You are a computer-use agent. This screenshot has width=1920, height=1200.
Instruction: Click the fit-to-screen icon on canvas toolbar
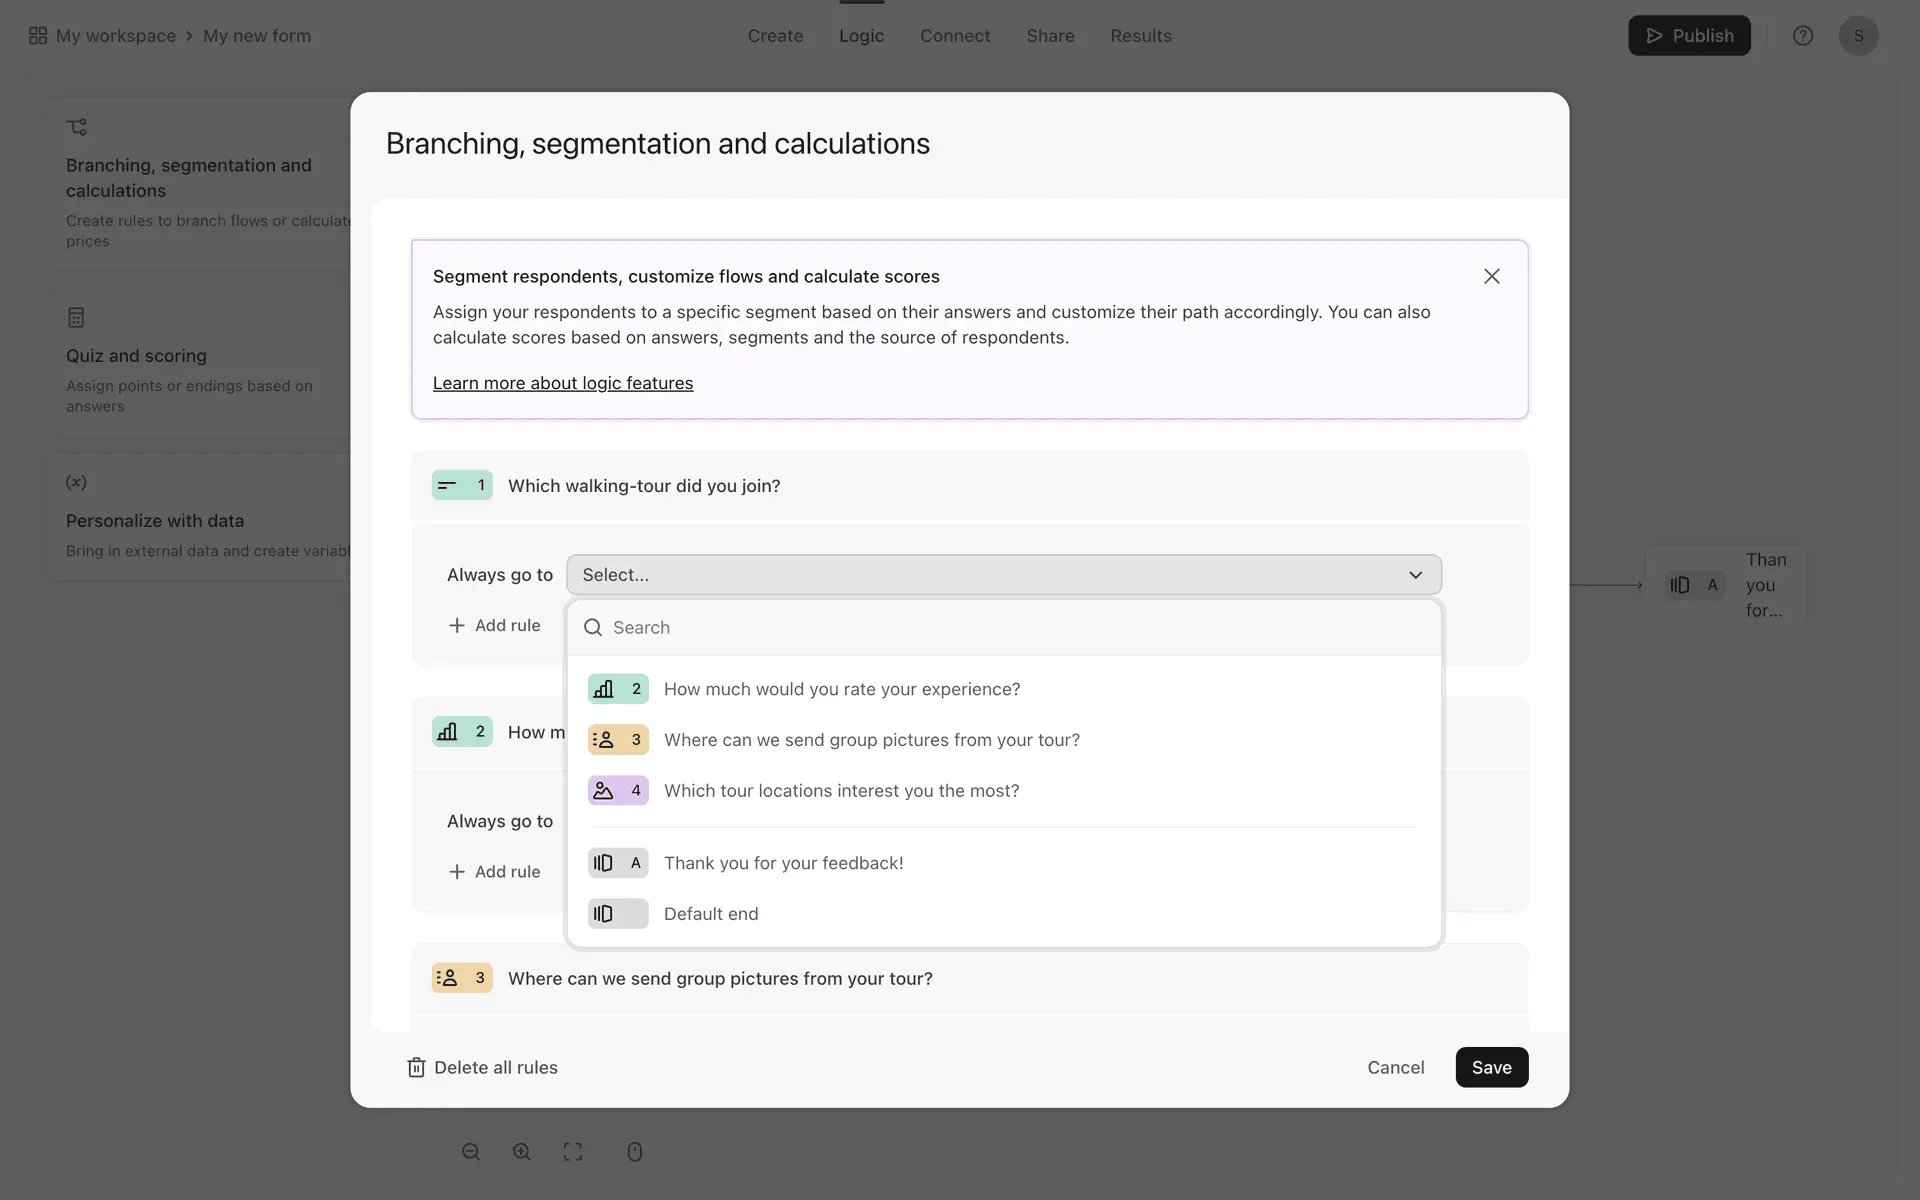(x=572, y=1152)
